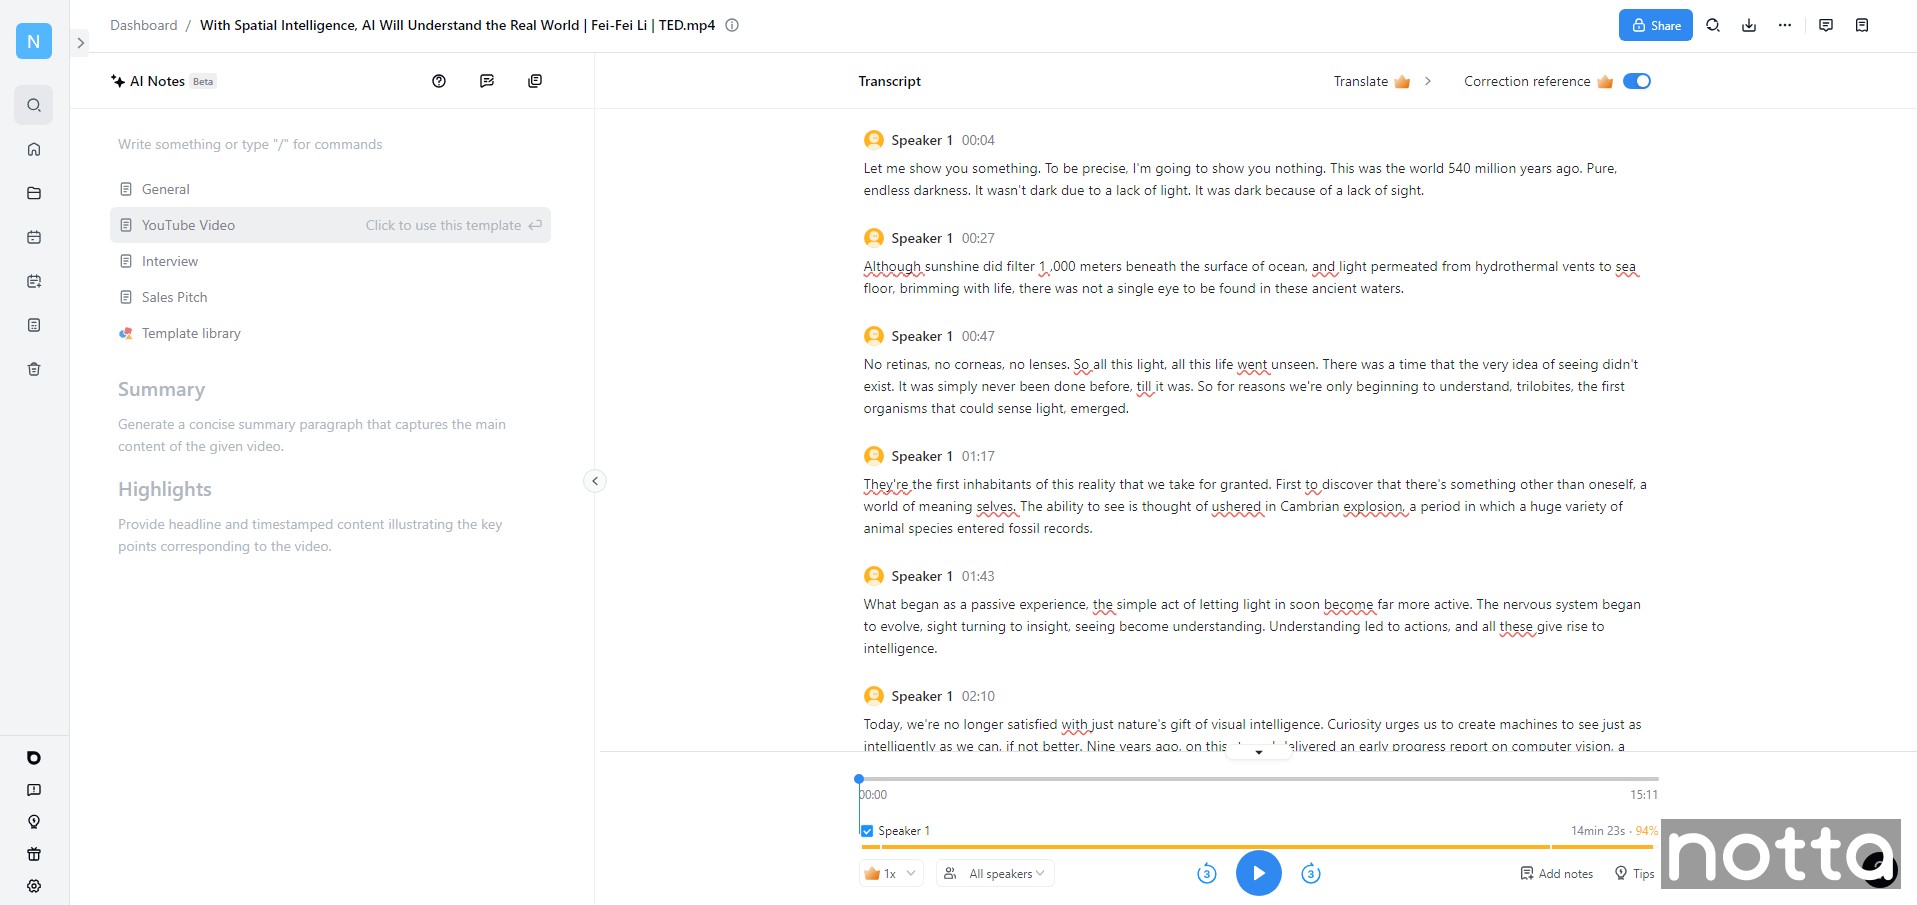
Task: Click the circular logo icon above the feedback icon
Action: coord(34,758)
